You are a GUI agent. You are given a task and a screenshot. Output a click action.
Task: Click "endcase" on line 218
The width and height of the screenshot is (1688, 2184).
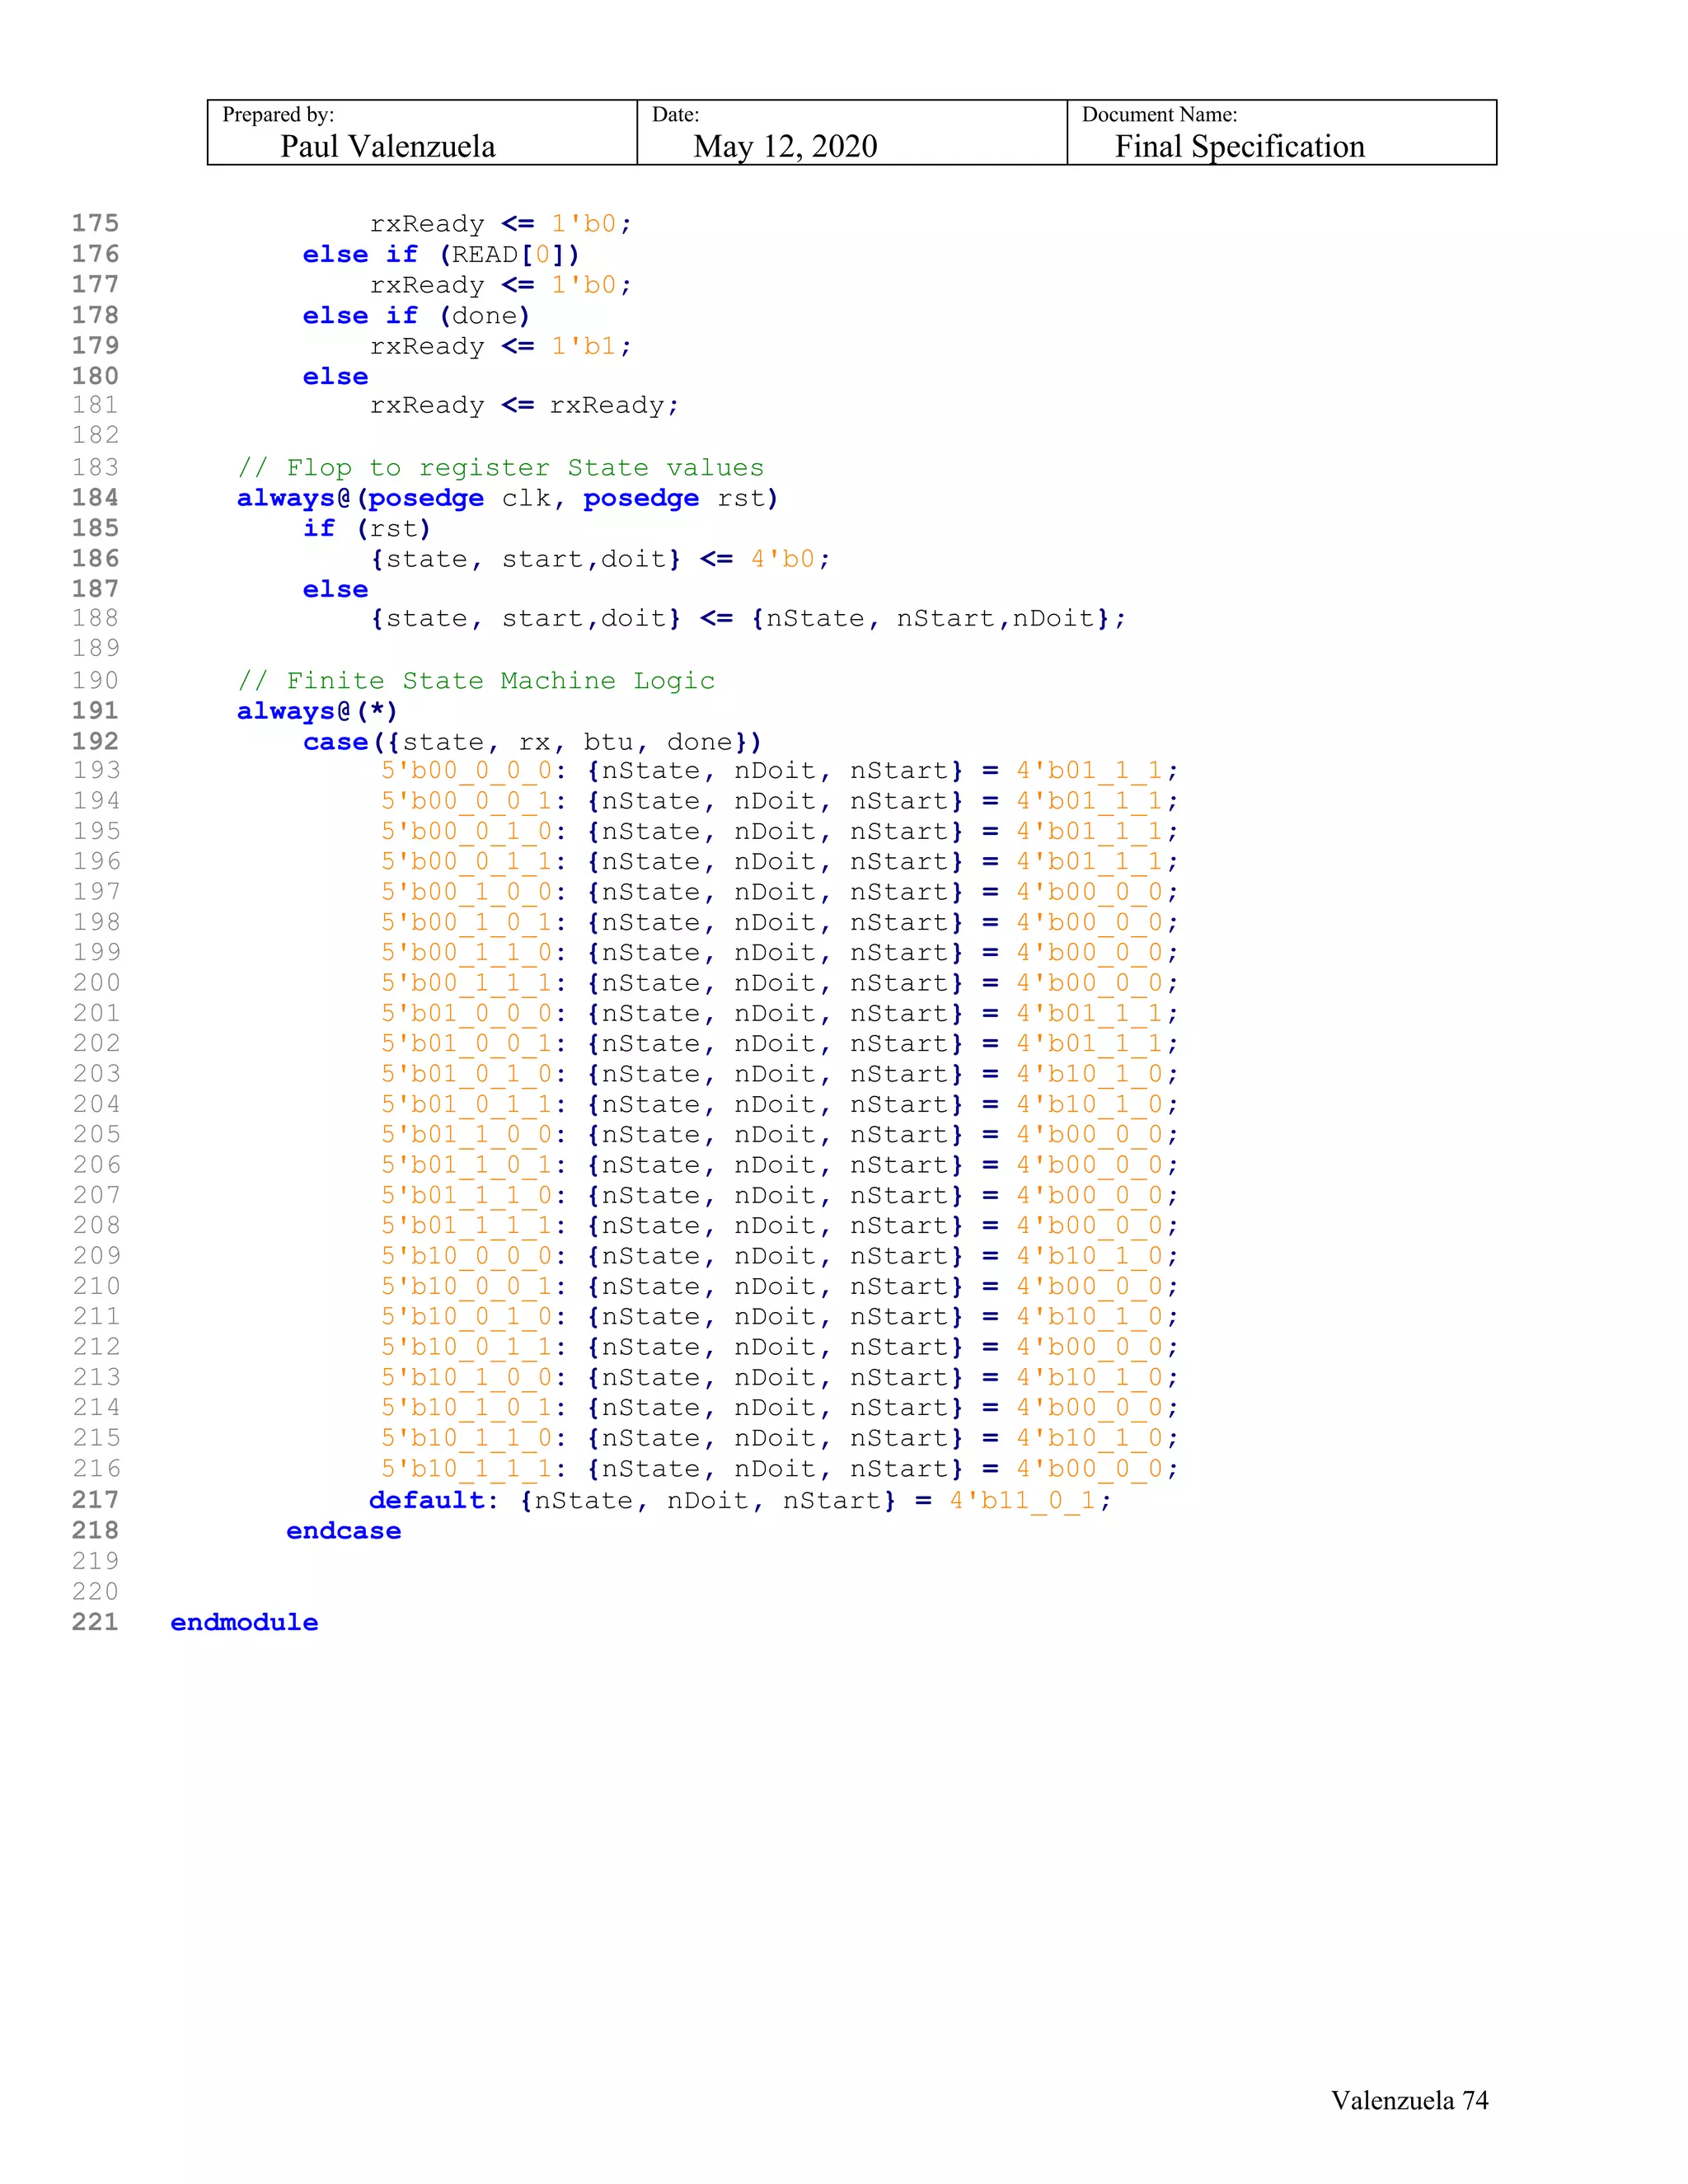point(343,1531)
